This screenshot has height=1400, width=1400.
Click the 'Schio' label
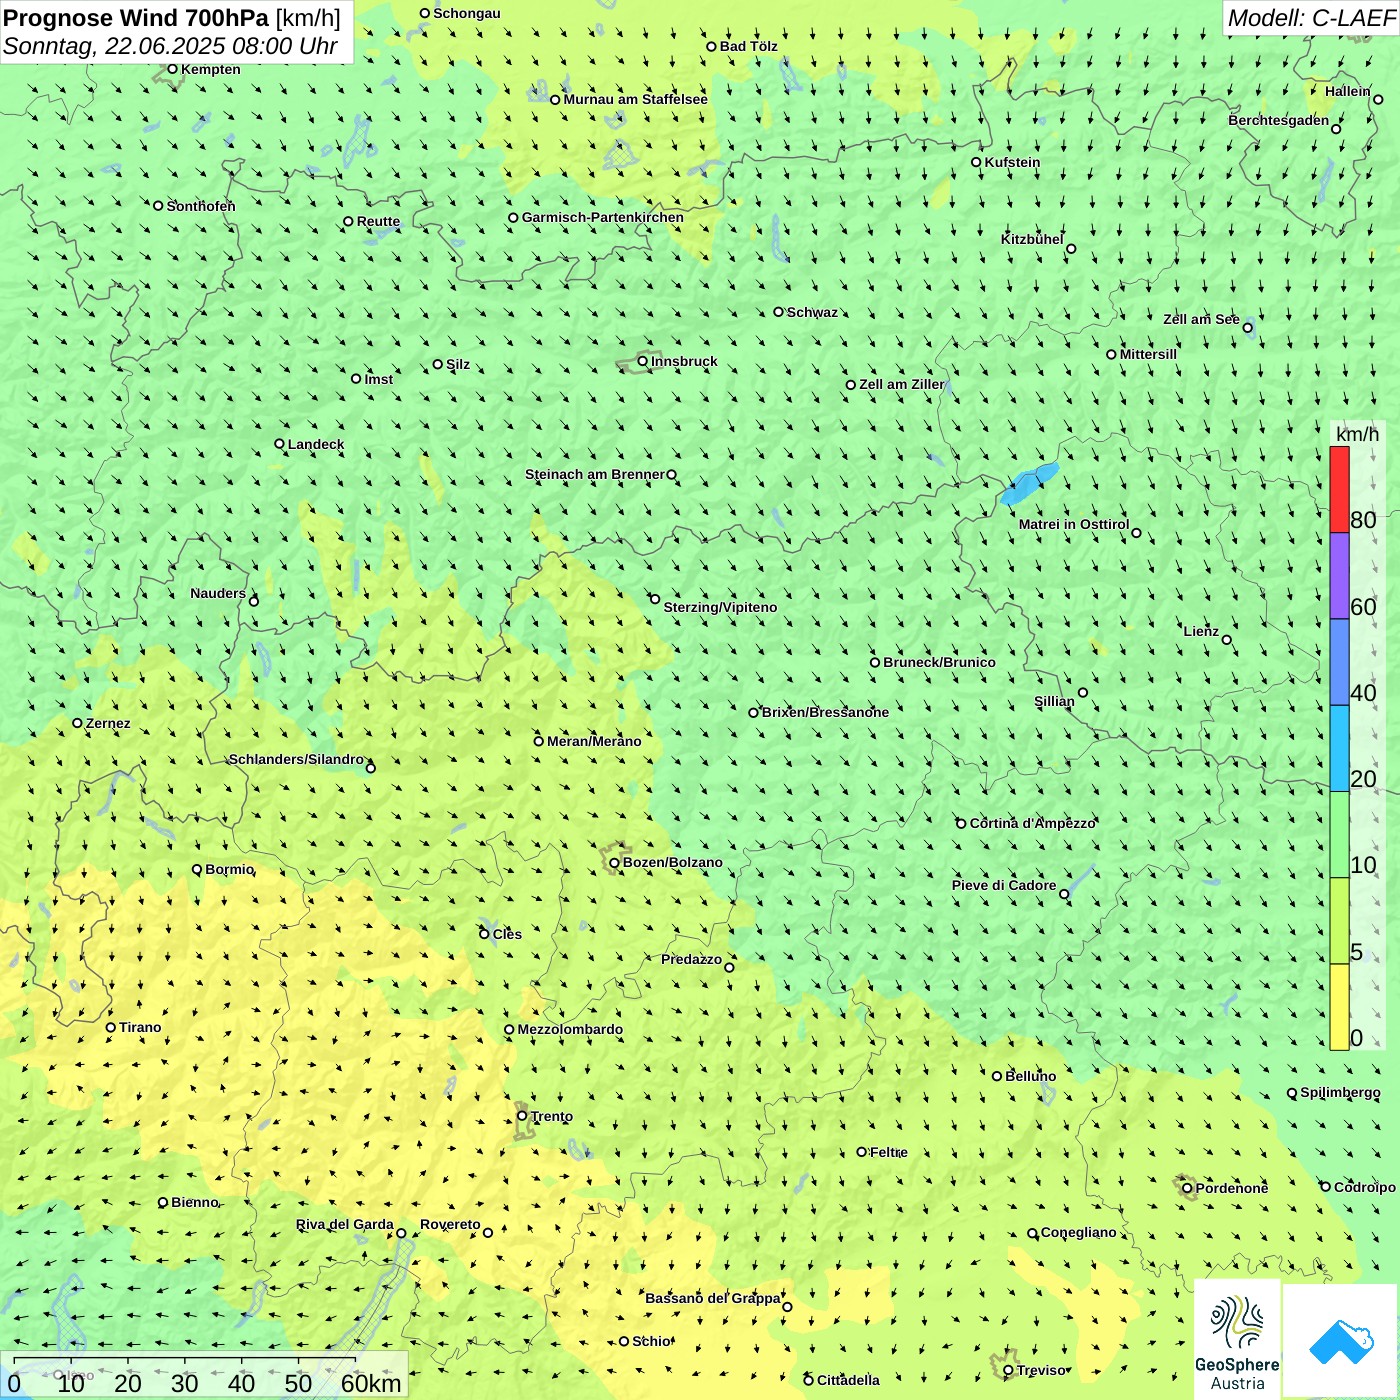point(652,1341)
